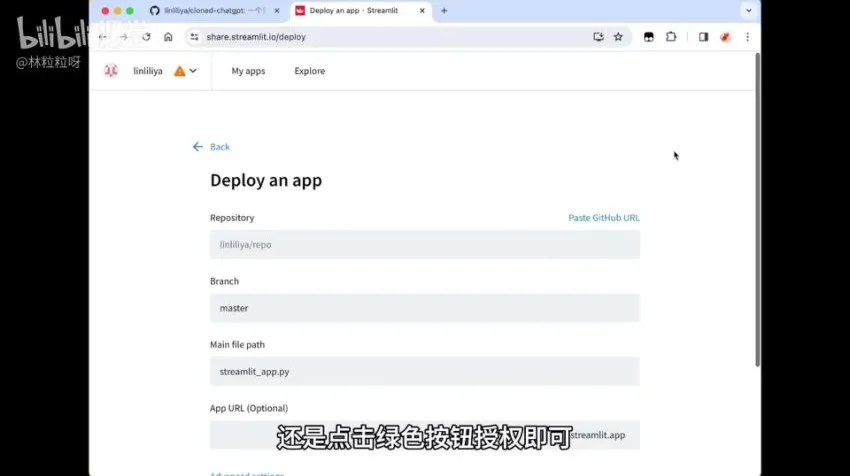Select the Deploy an app Streamlit tab

pyautogui.click(x=360, y=10)
